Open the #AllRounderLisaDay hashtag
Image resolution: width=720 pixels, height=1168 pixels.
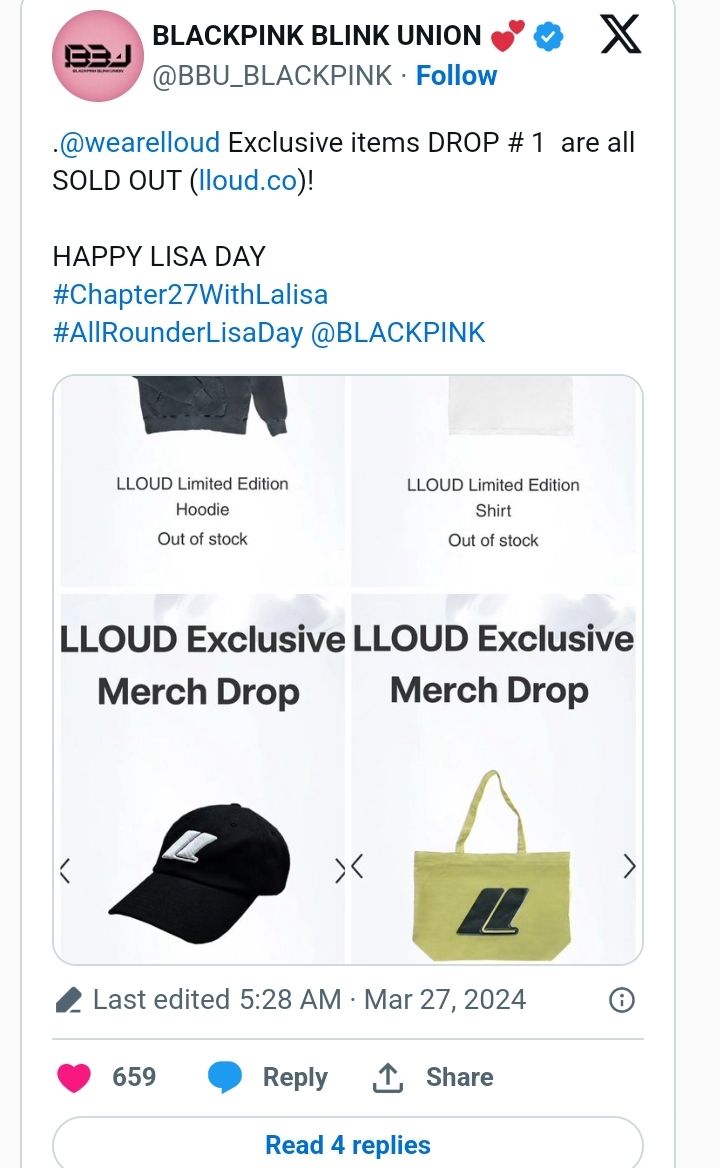click(x=178, y=333)
